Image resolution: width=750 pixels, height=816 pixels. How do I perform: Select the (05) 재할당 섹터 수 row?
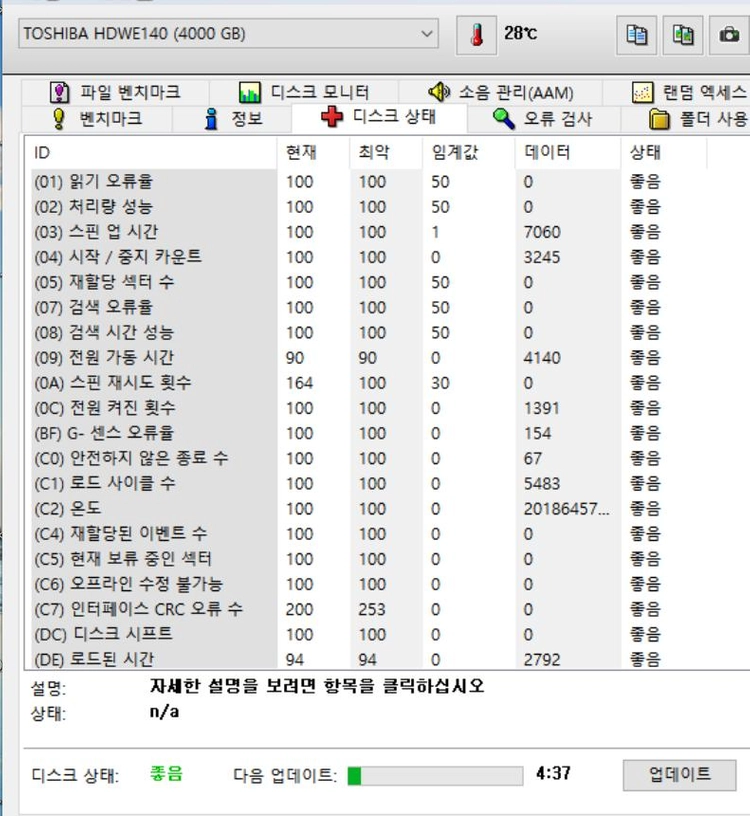388,283
